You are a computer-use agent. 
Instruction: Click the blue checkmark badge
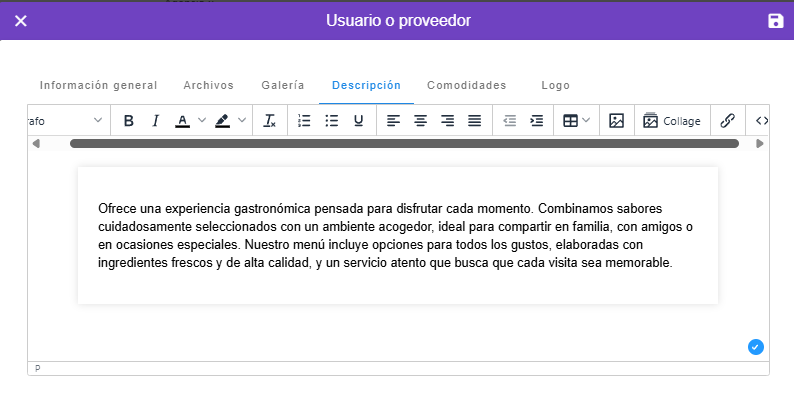(756, 347)
